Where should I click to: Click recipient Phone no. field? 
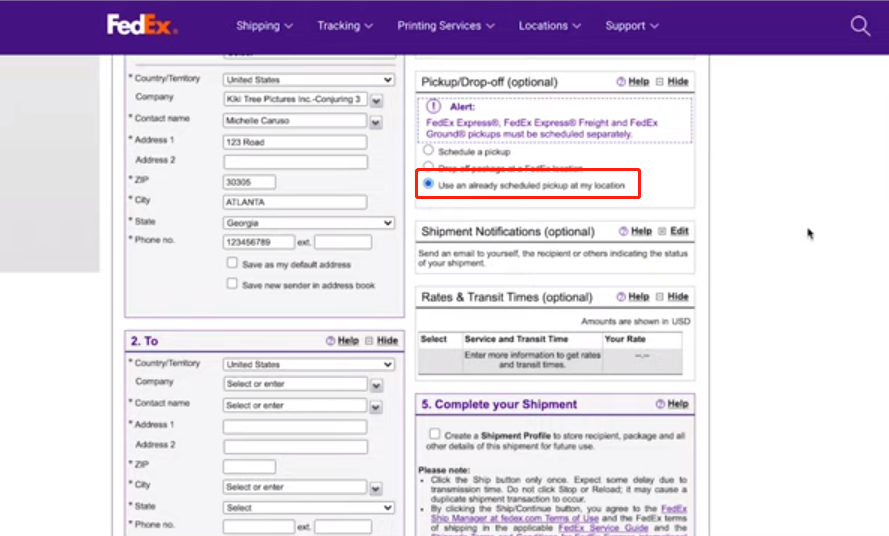point(259,527)
